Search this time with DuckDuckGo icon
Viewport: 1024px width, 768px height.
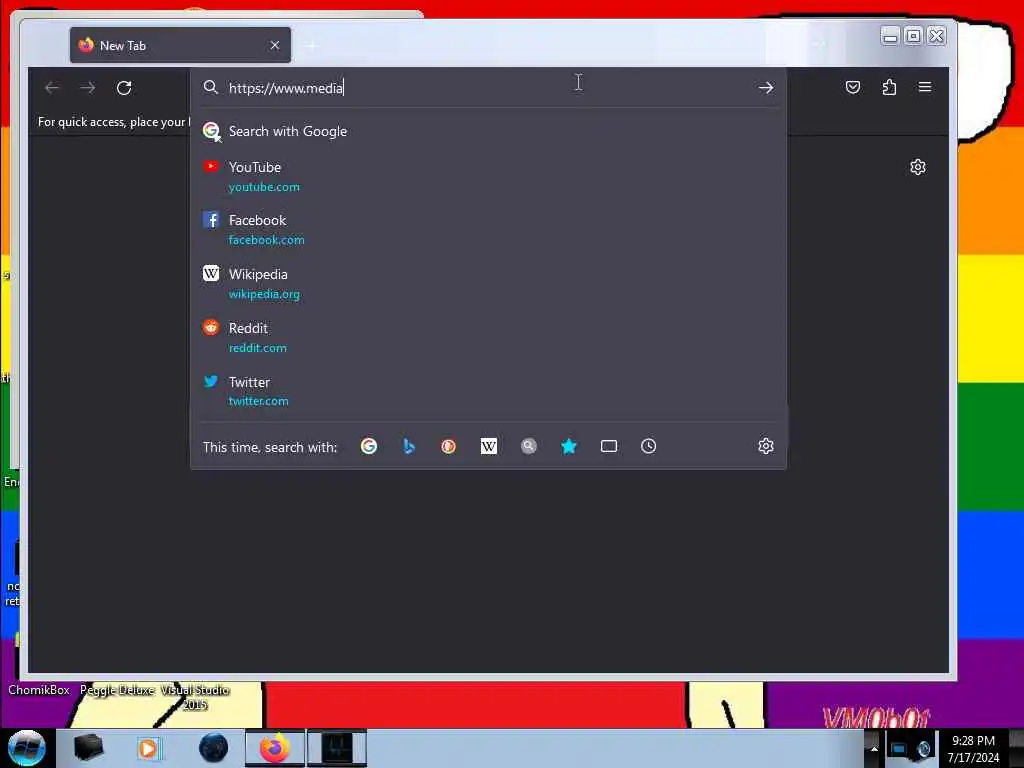[449, 446]
